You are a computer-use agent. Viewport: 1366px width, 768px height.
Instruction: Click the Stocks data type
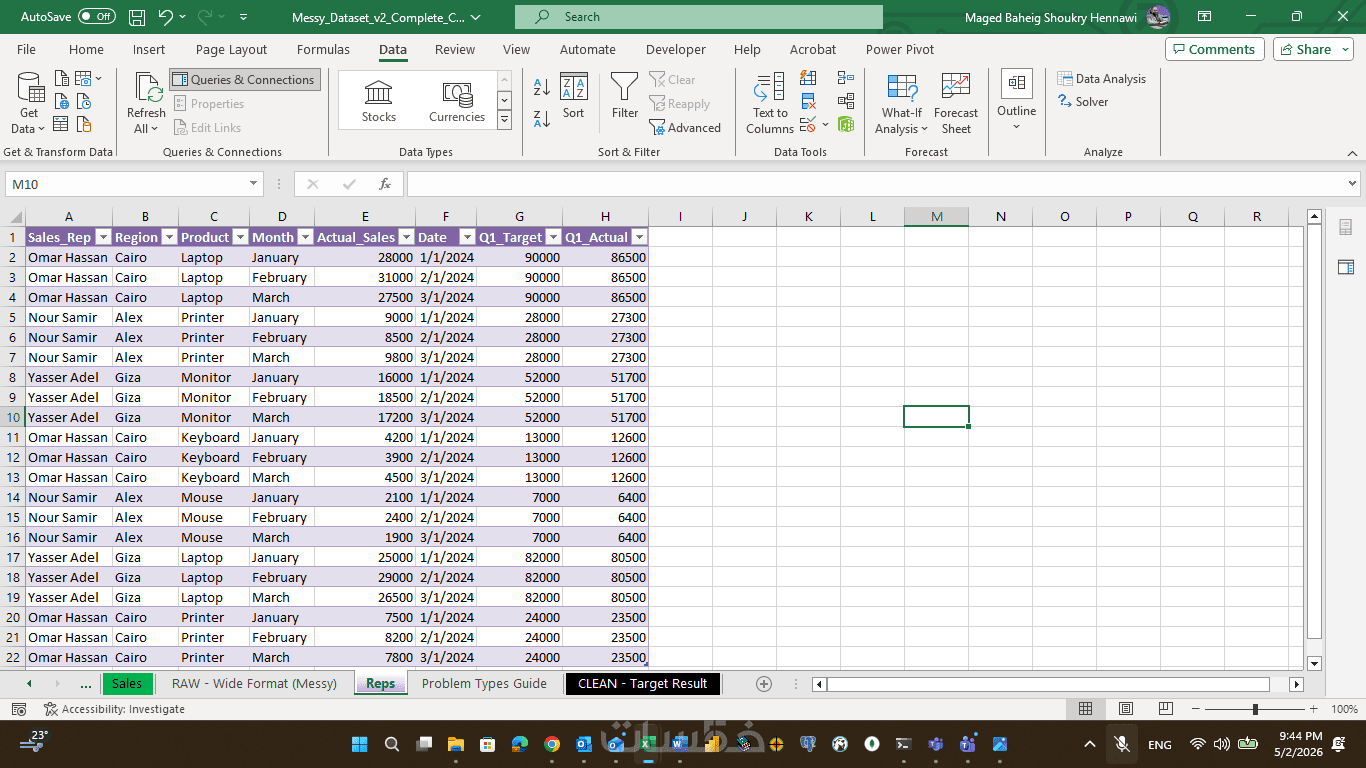point(379,101)
